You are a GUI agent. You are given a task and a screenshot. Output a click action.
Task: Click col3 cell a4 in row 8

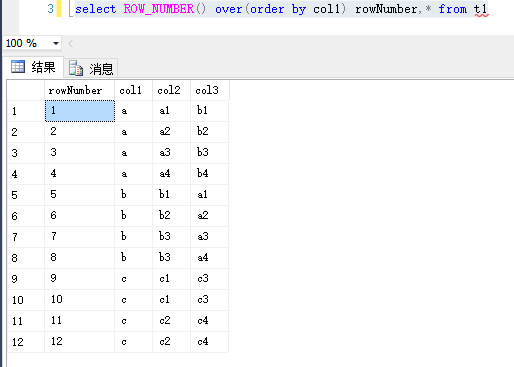209,258
